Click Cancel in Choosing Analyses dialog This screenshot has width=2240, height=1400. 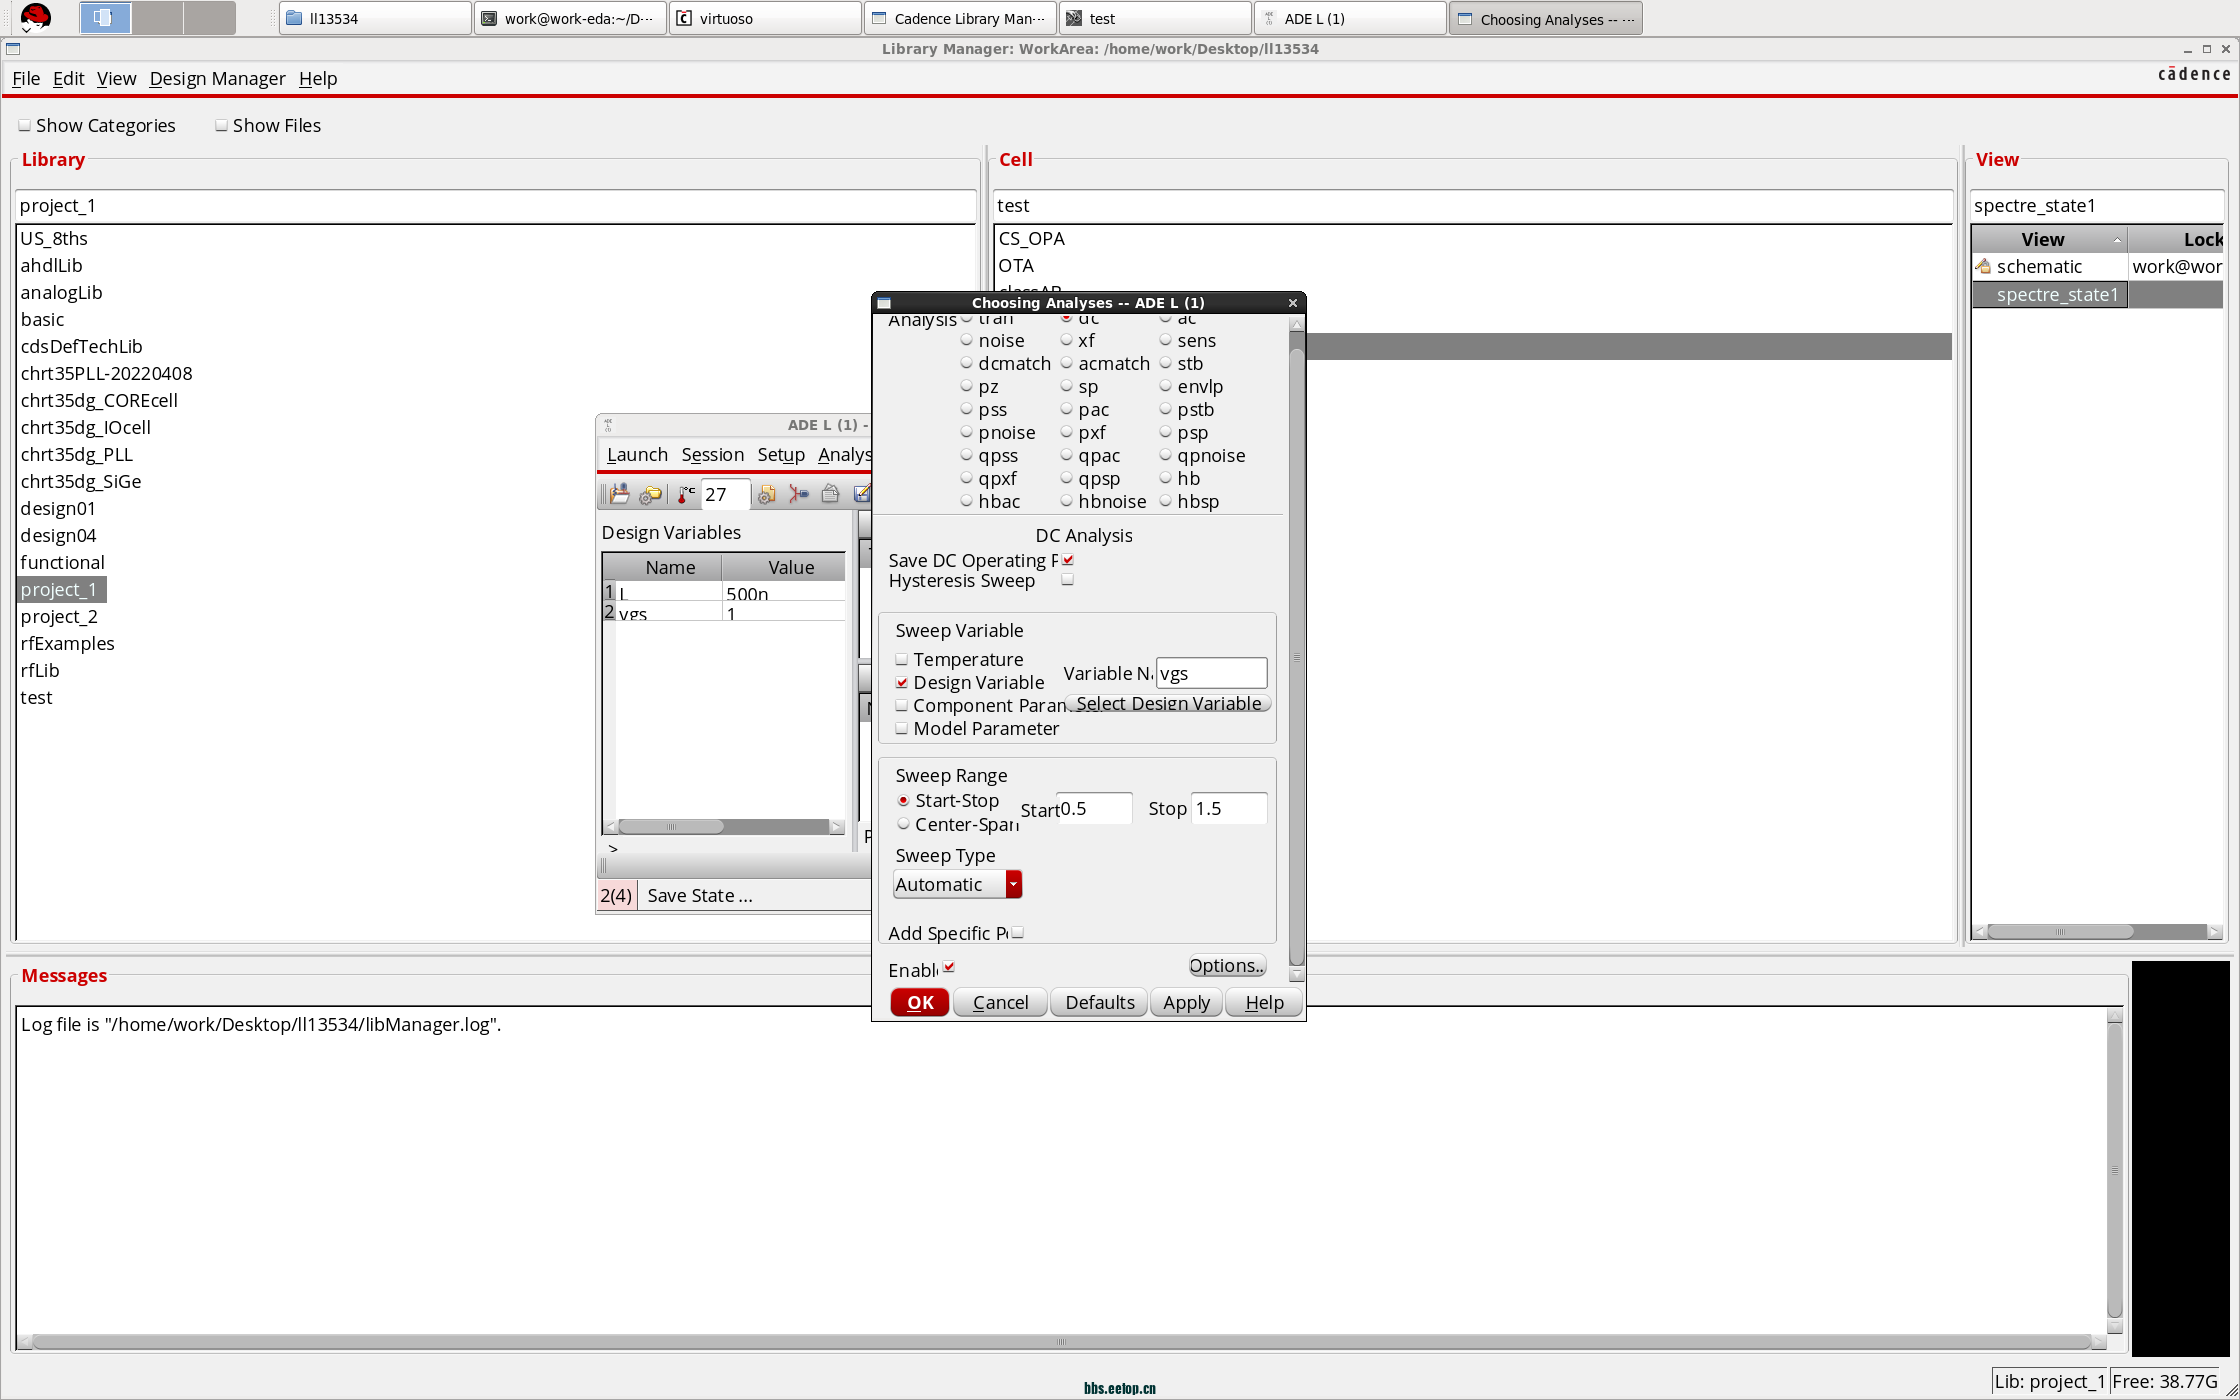(x=1000, y=1002)
